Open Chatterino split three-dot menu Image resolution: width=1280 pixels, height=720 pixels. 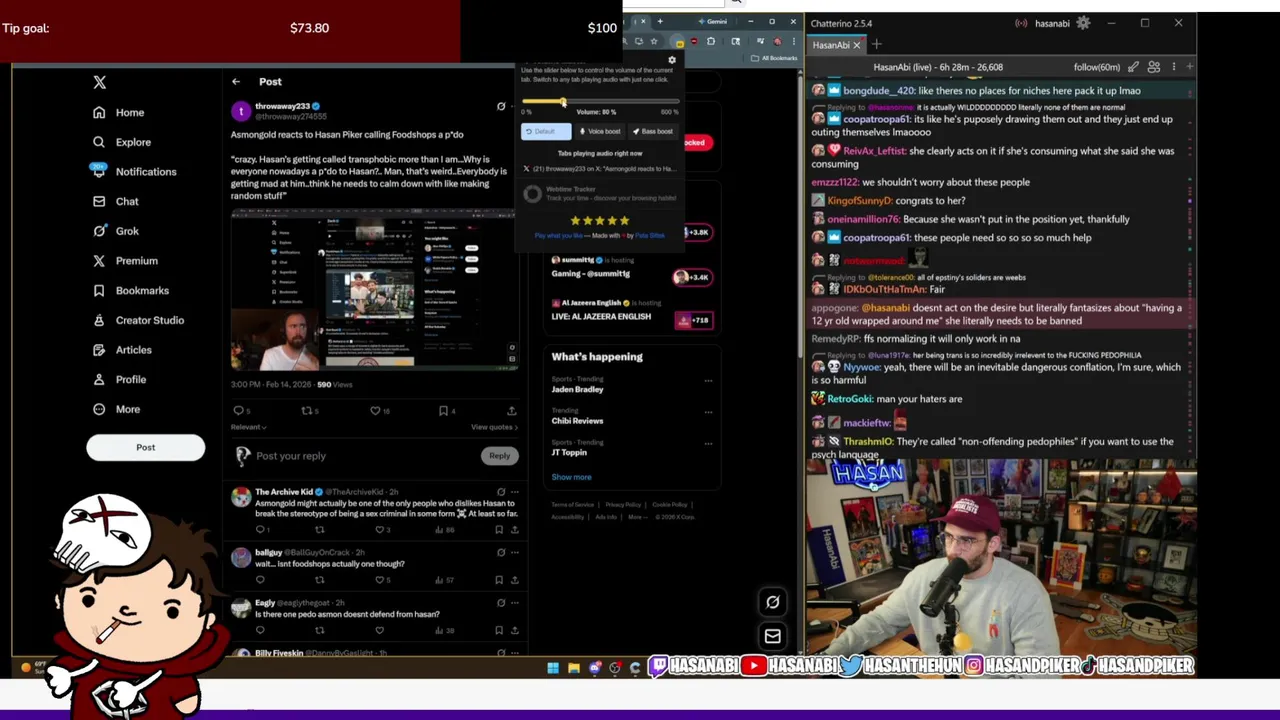[1174, 67]
